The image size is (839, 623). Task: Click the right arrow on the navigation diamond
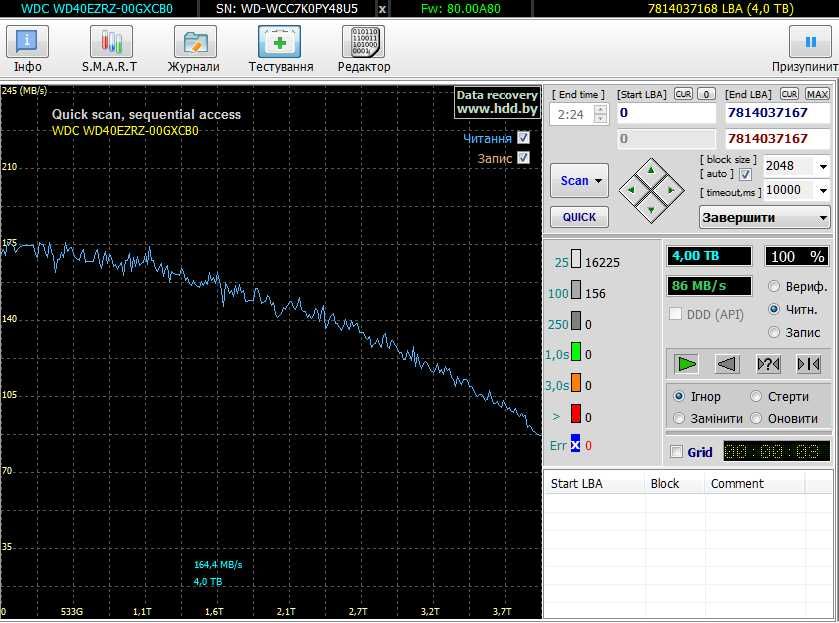pos(671,190)
